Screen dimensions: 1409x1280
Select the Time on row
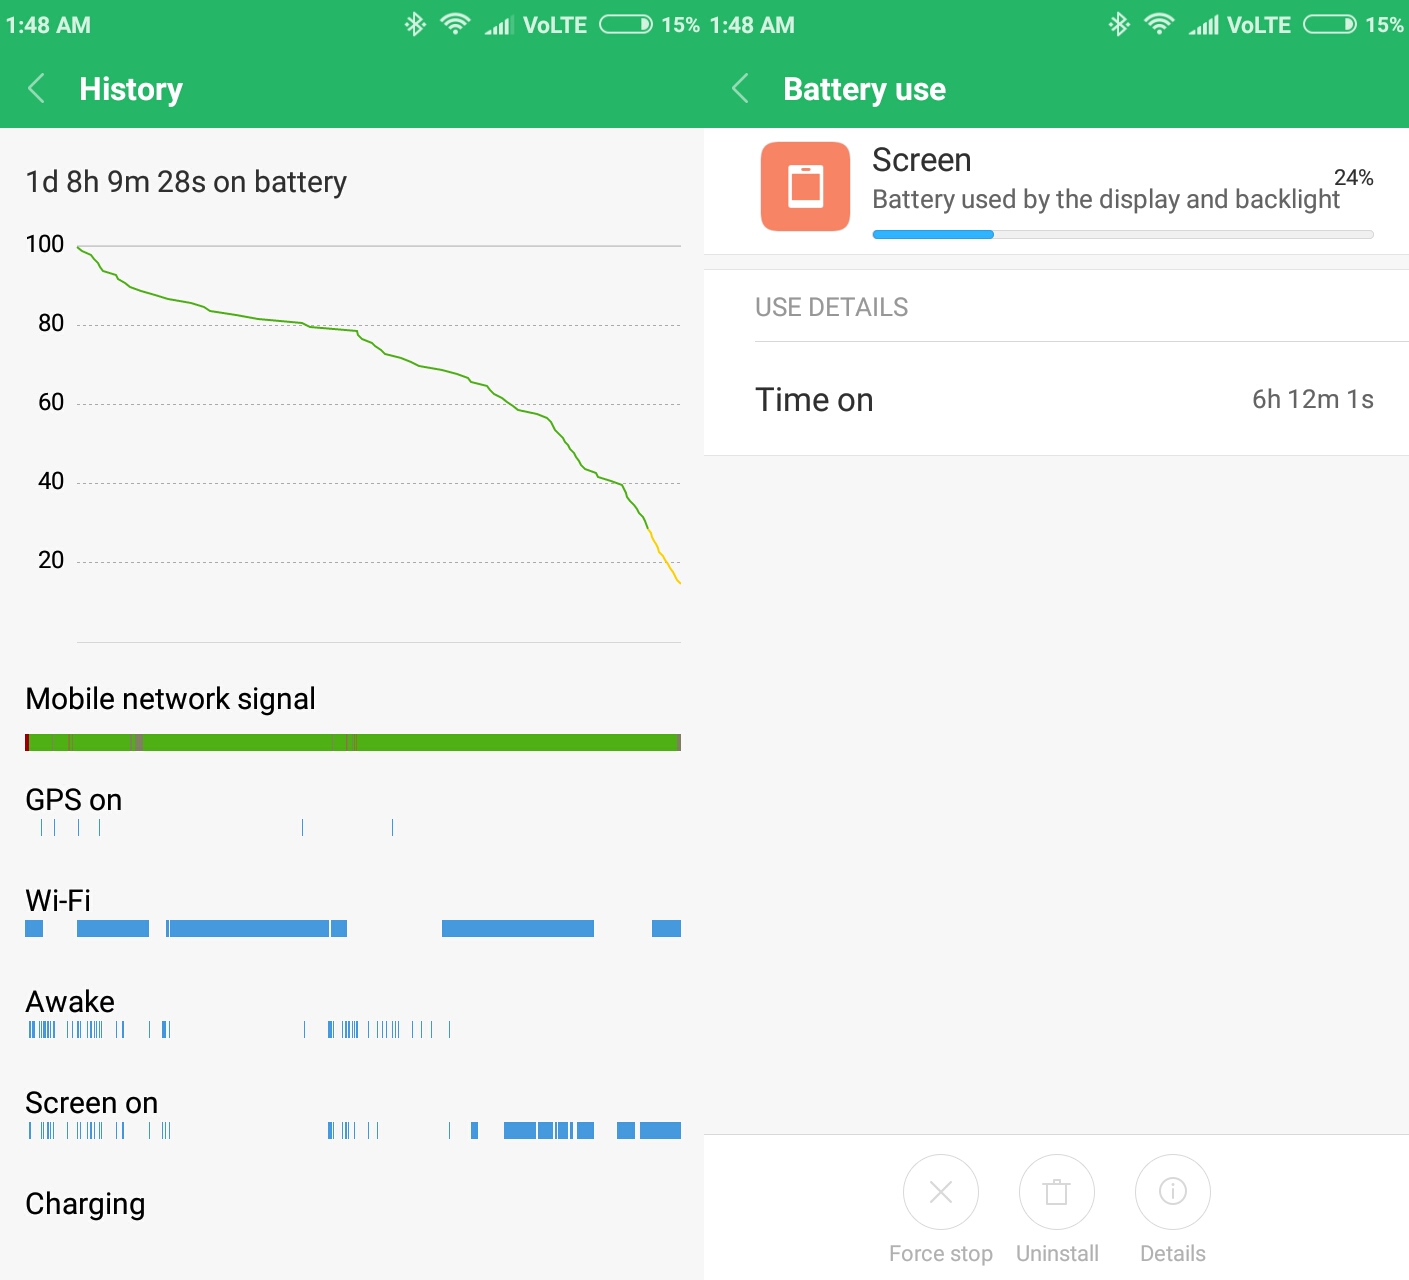1056,399
